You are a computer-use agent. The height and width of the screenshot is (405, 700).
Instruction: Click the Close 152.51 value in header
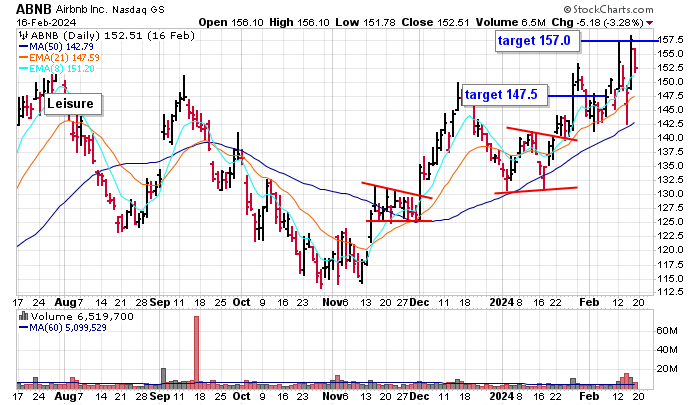pos(435,22)
